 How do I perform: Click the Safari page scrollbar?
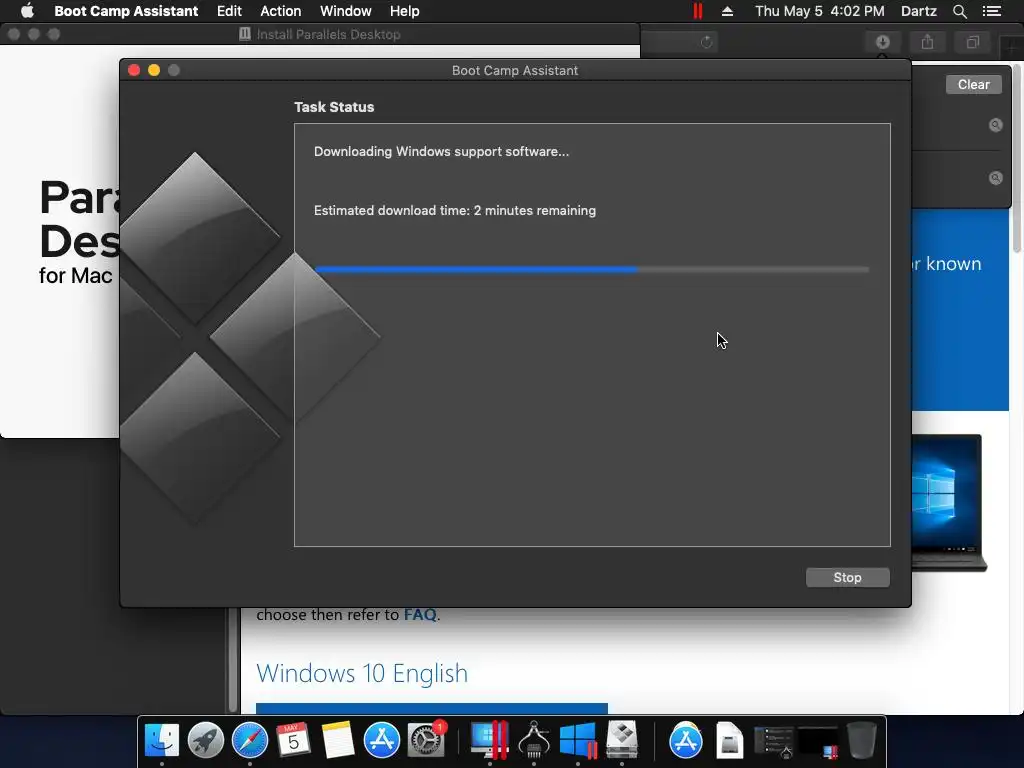click(1016, 157)
